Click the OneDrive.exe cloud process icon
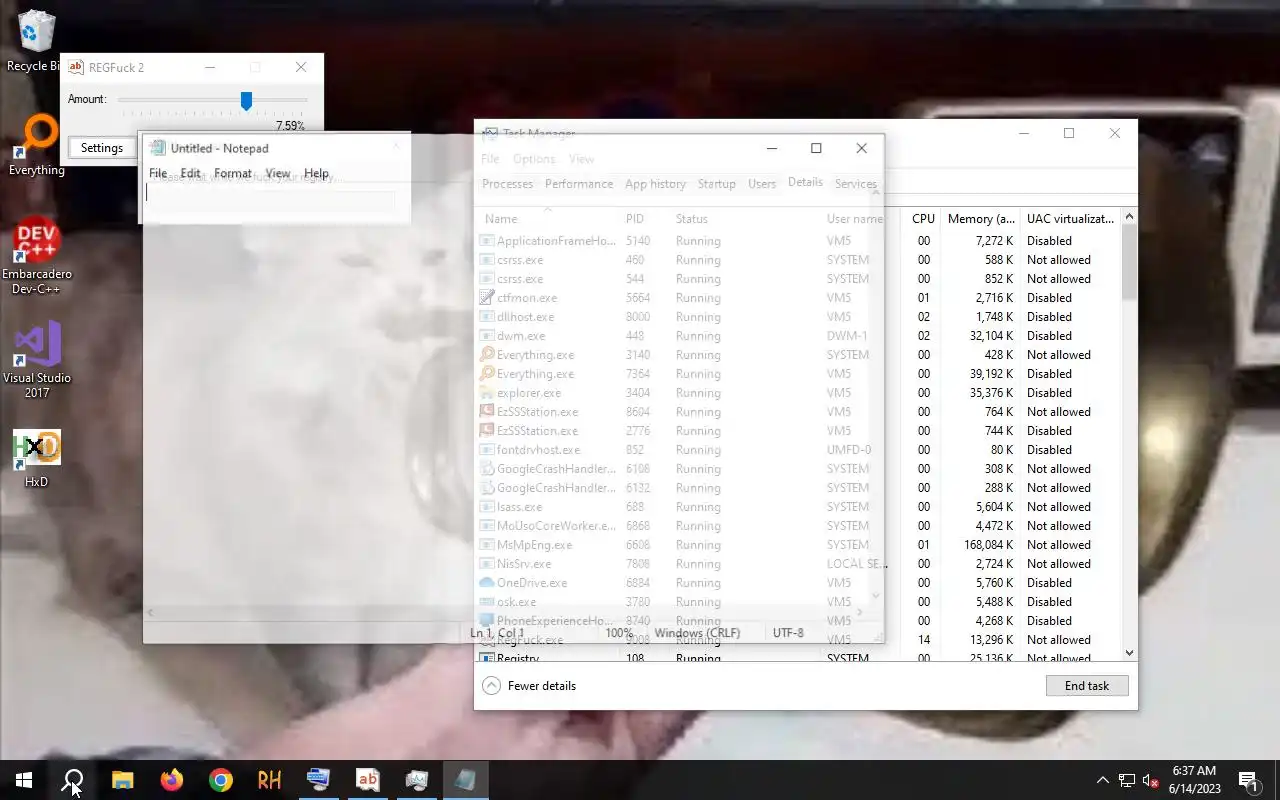The height and width of the screenshot is (800, 1280). pos(487,583)
